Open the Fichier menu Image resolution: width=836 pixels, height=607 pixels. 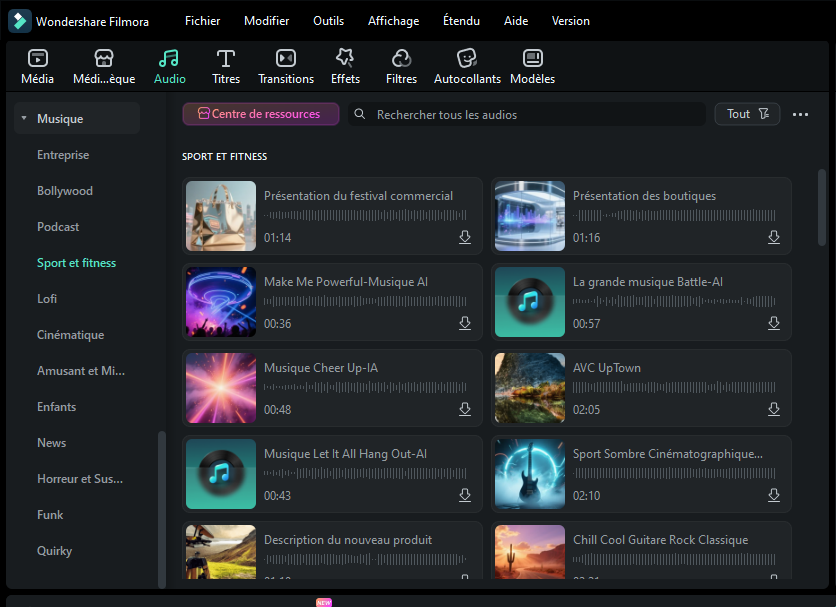coord(202,21)
